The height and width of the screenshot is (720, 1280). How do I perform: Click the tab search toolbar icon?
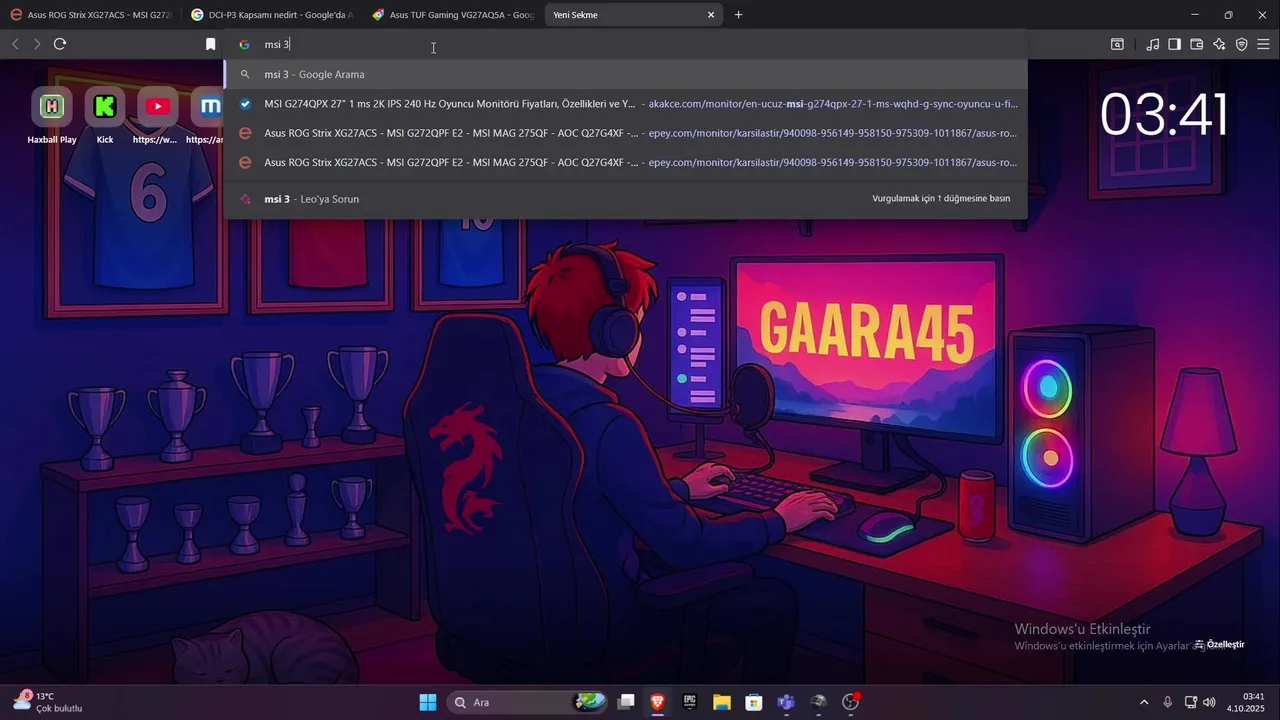1117,44
